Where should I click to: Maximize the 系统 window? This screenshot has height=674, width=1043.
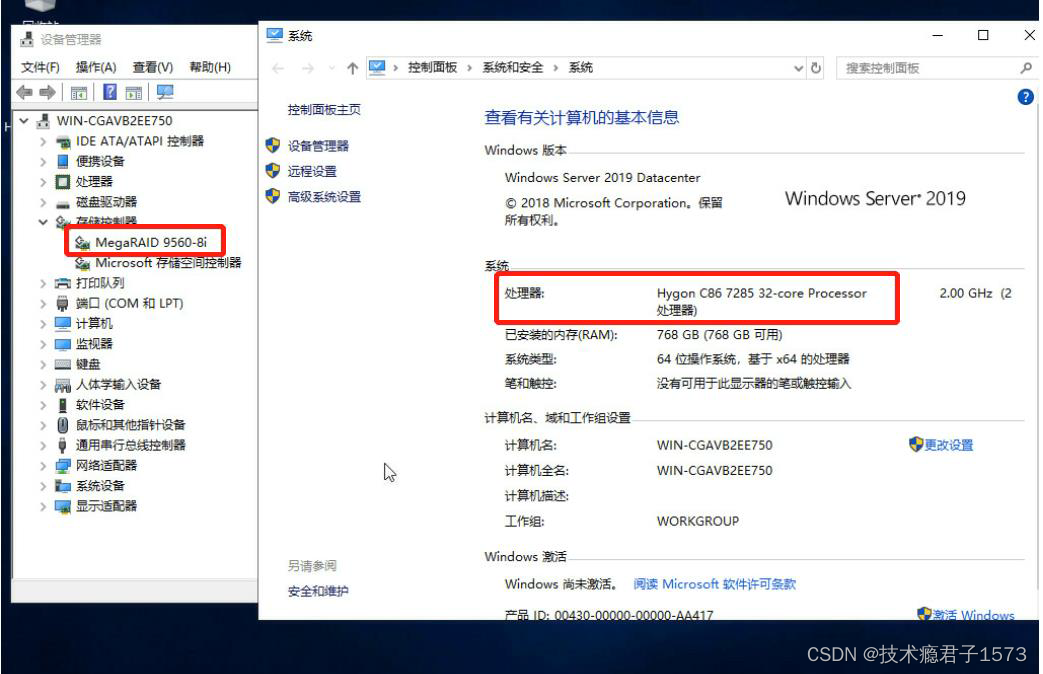click(983, 35)
